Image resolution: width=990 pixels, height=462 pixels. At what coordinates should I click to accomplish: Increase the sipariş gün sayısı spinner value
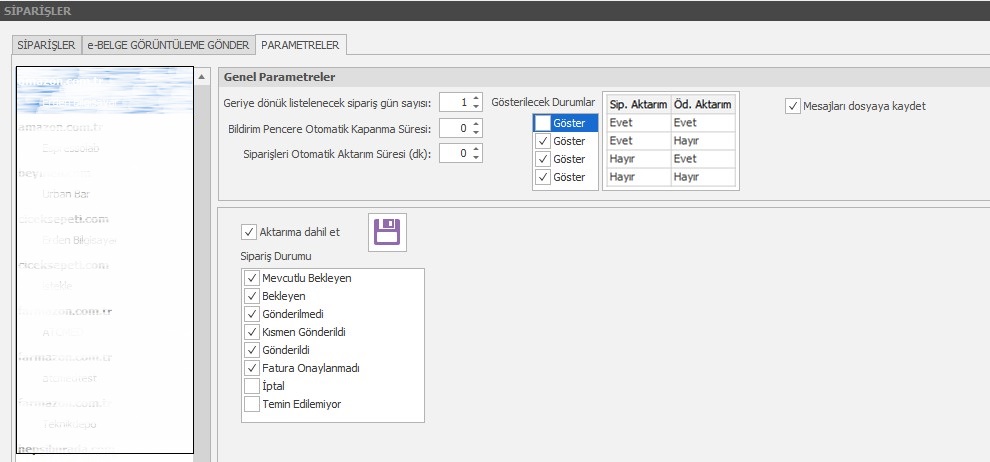click(476, 97)
